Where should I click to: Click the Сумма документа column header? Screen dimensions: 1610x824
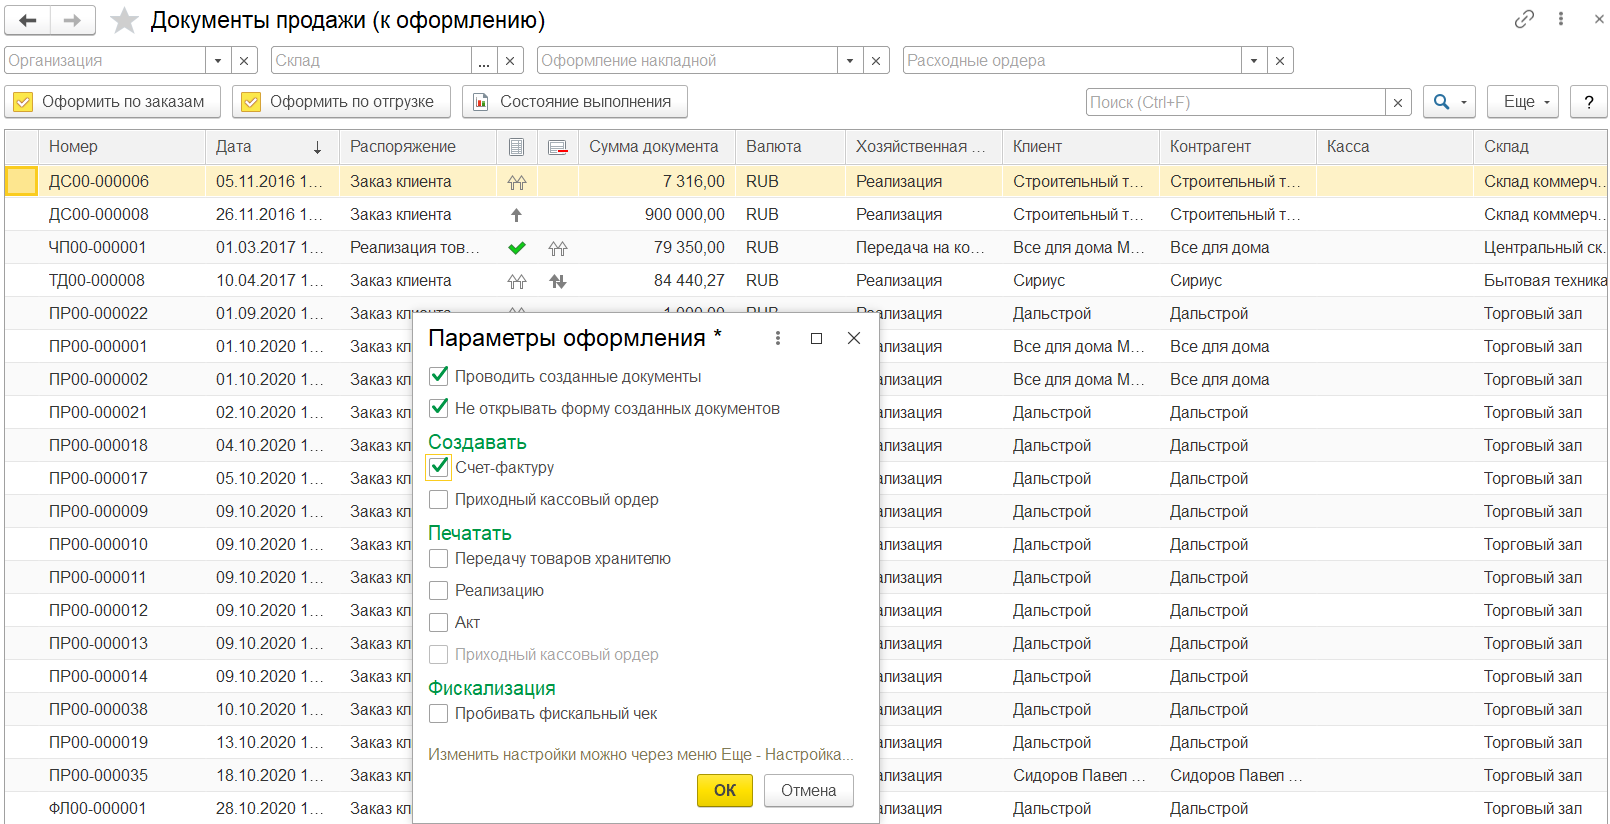[x=656, y=147]
